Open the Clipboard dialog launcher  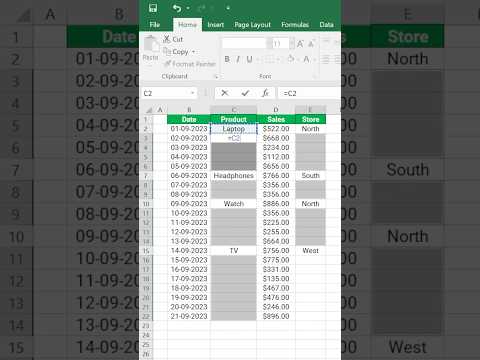tap(216, 77)
